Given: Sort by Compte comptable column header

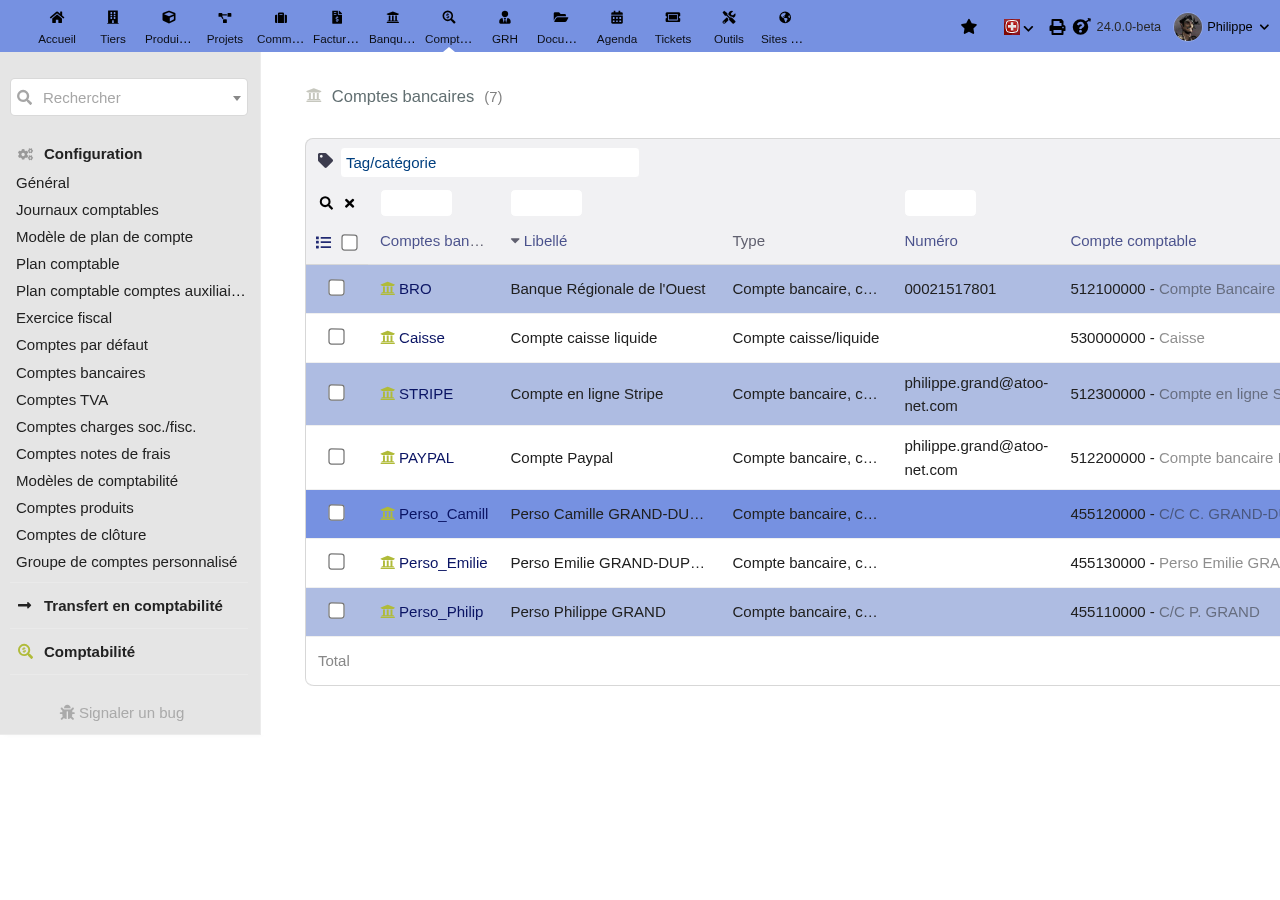Looking at the screenshot, I should click(1133, 241).
